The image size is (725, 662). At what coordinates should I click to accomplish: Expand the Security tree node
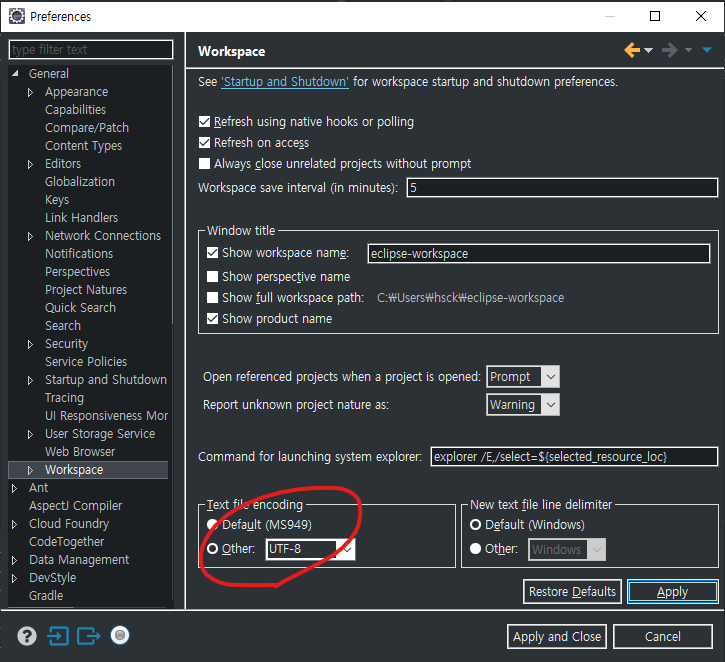click(x=31, y=344)
